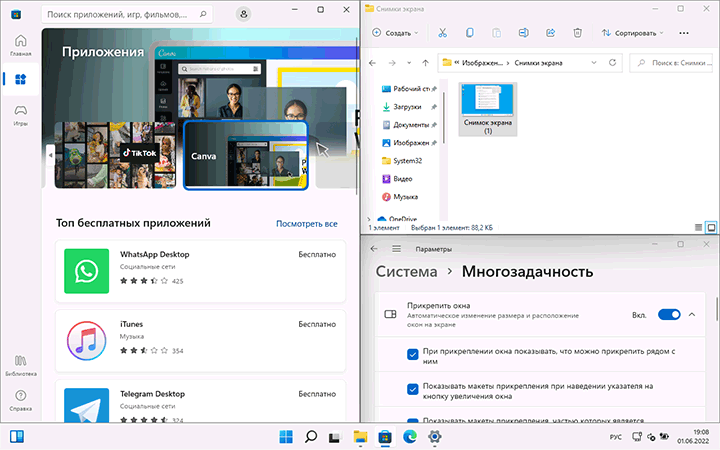Image resolution: width=720 pixels, height=450 pixels.
Task: Uncheck show snap layouts on maximize hover
Action: click(x=412, y=389)
